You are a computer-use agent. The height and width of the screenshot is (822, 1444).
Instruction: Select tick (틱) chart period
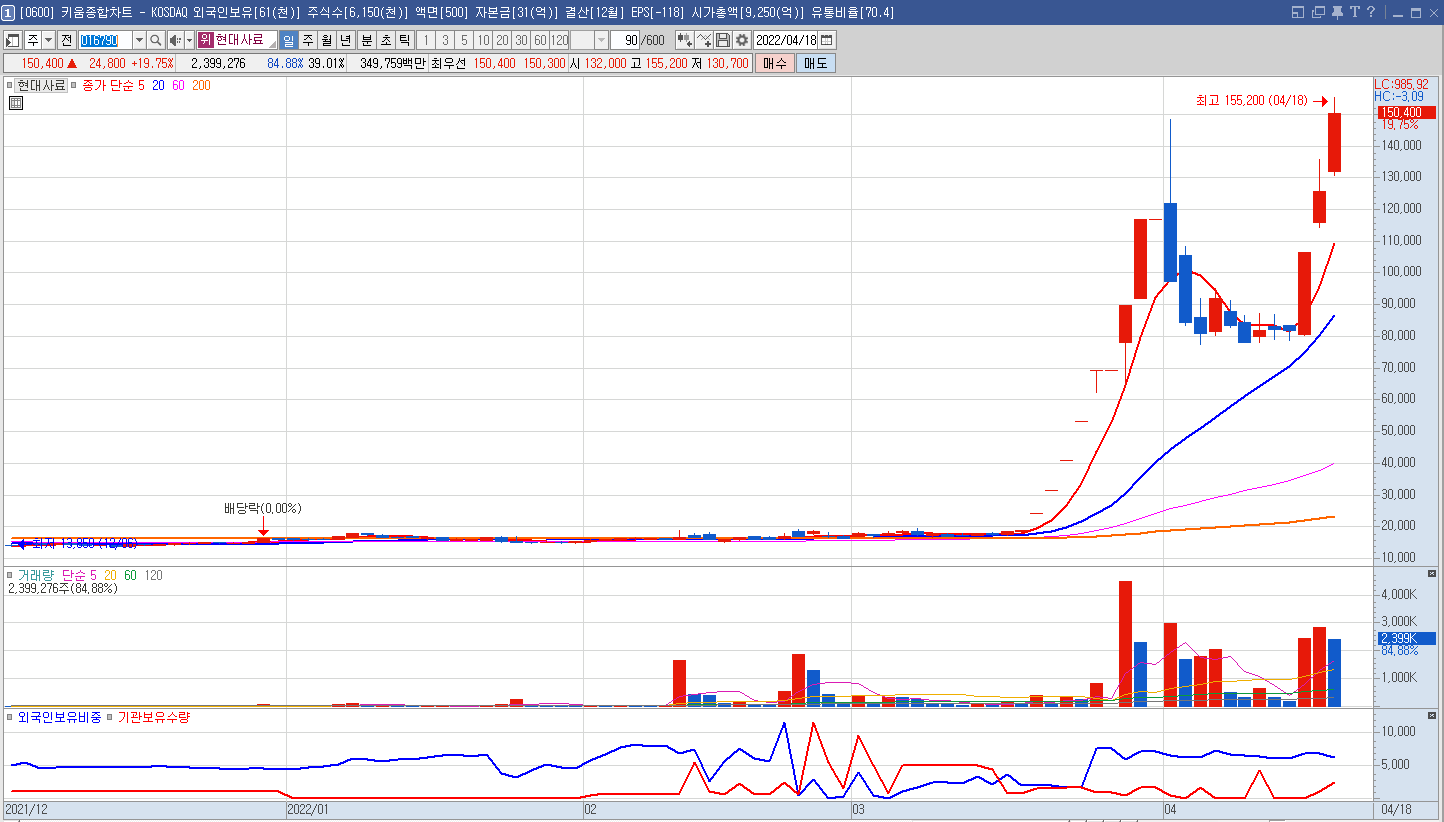[404, 40]
